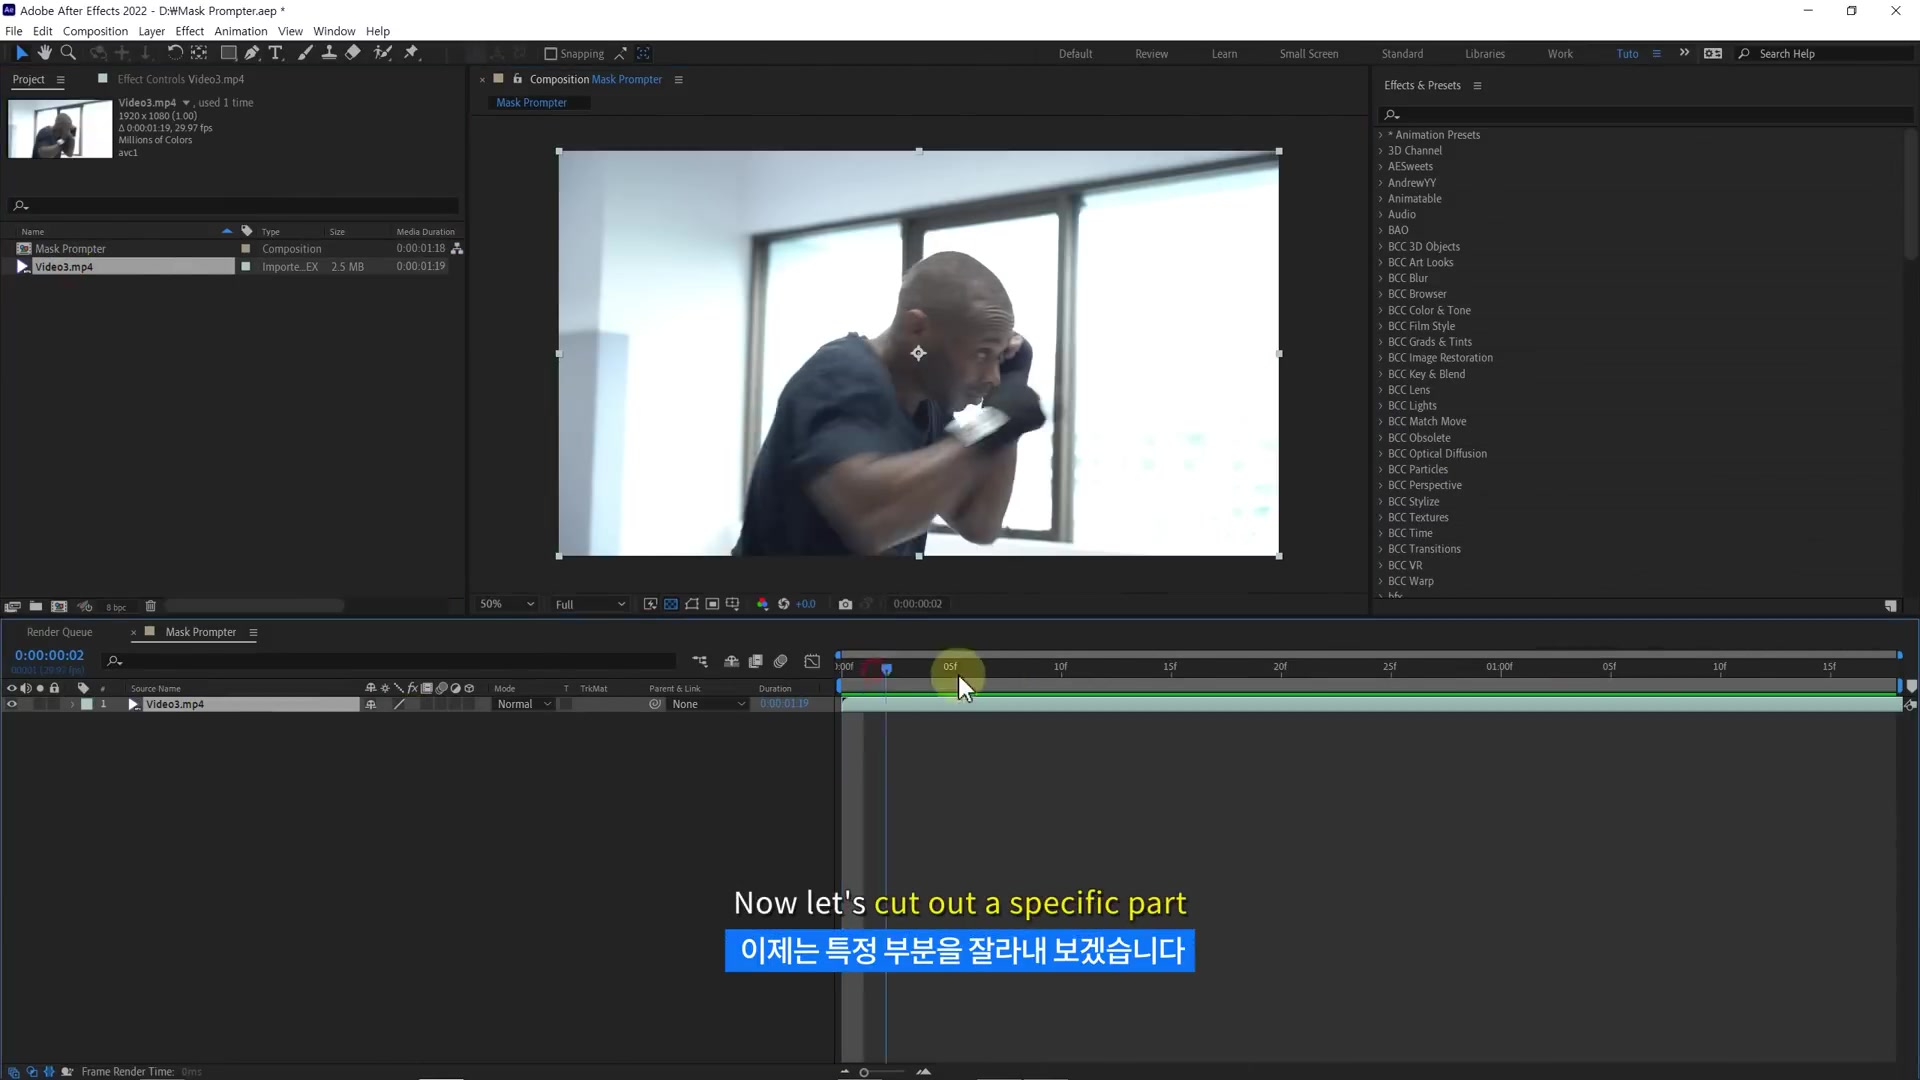
Task: Switch to the Standard workspace
Action: [1402, 54]
